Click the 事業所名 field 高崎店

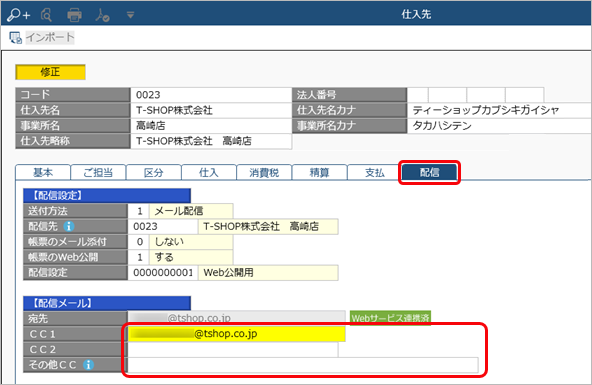point(211,126)
